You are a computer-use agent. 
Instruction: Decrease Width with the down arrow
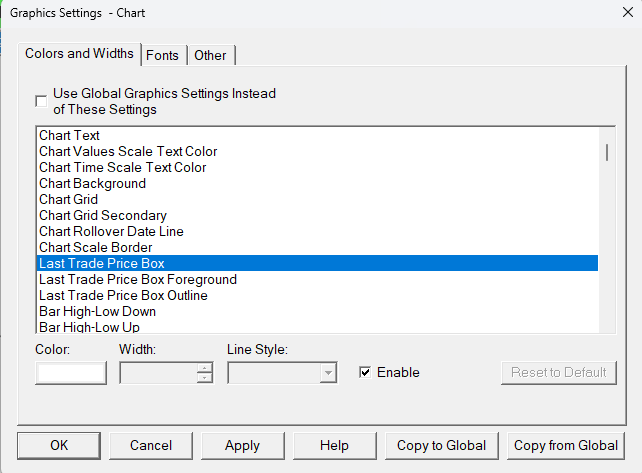point(204,378)
